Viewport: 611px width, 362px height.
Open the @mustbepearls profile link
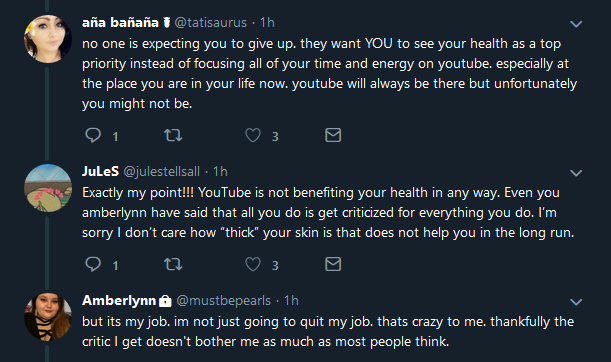click(223, 300)
